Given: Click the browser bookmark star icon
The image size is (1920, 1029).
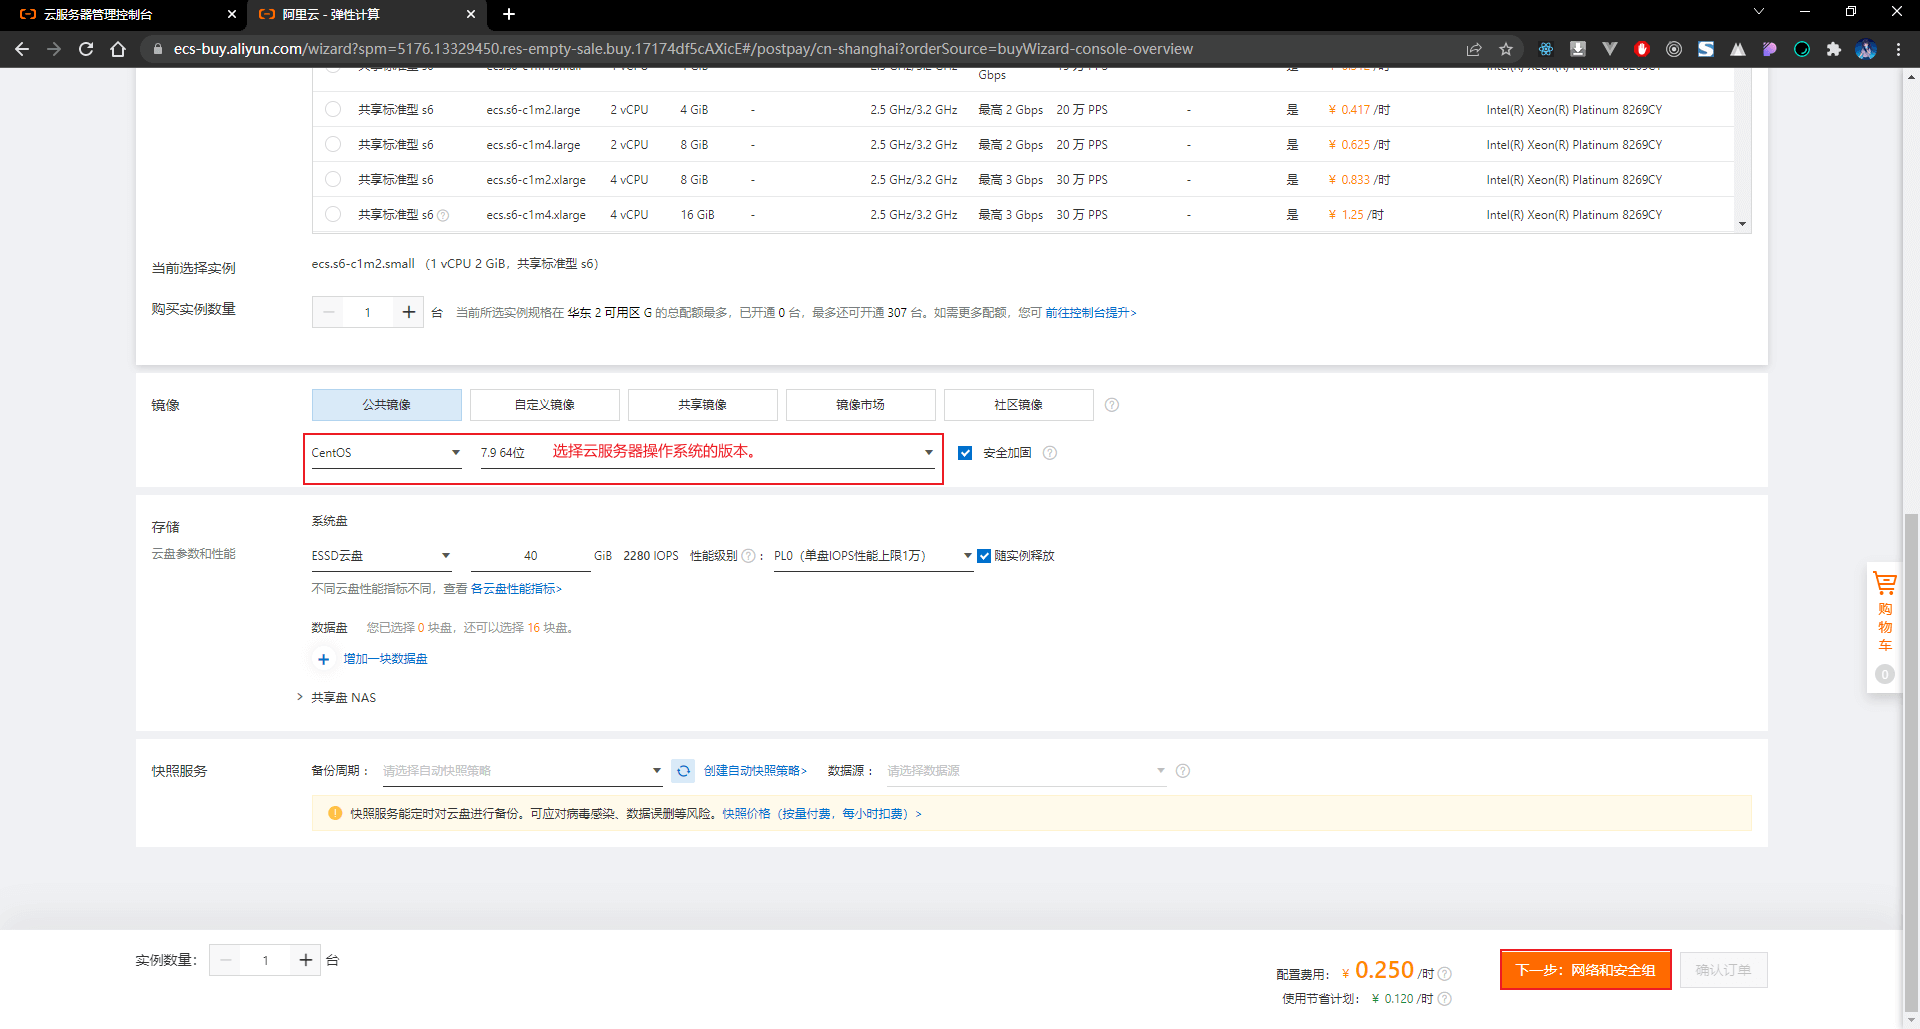Looking at the screenshot, I should coord(1506,49).
